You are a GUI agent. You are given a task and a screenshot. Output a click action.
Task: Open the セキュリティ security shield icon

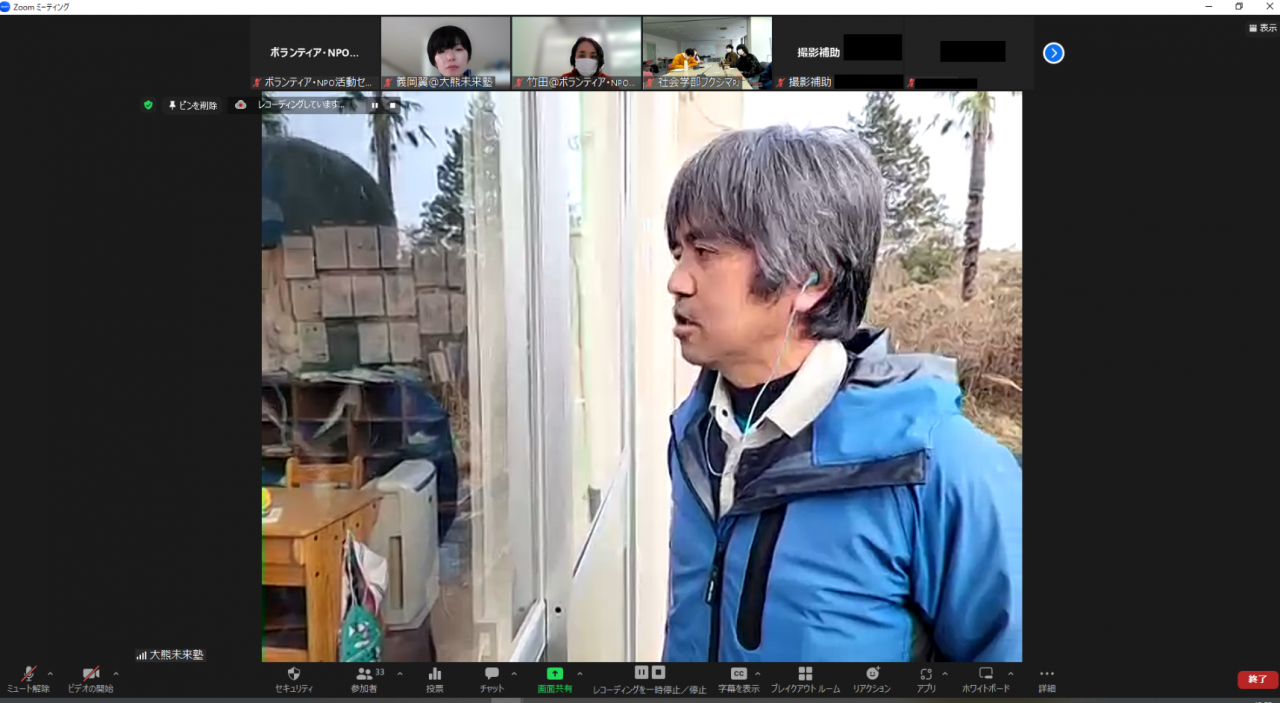[294, 674]
